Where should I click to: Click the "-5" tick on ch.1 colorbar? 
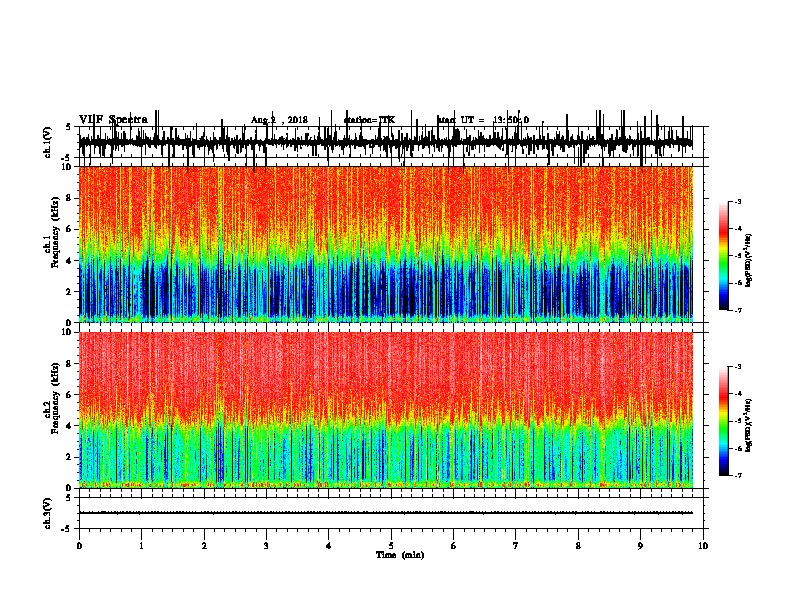coord(737,256)
